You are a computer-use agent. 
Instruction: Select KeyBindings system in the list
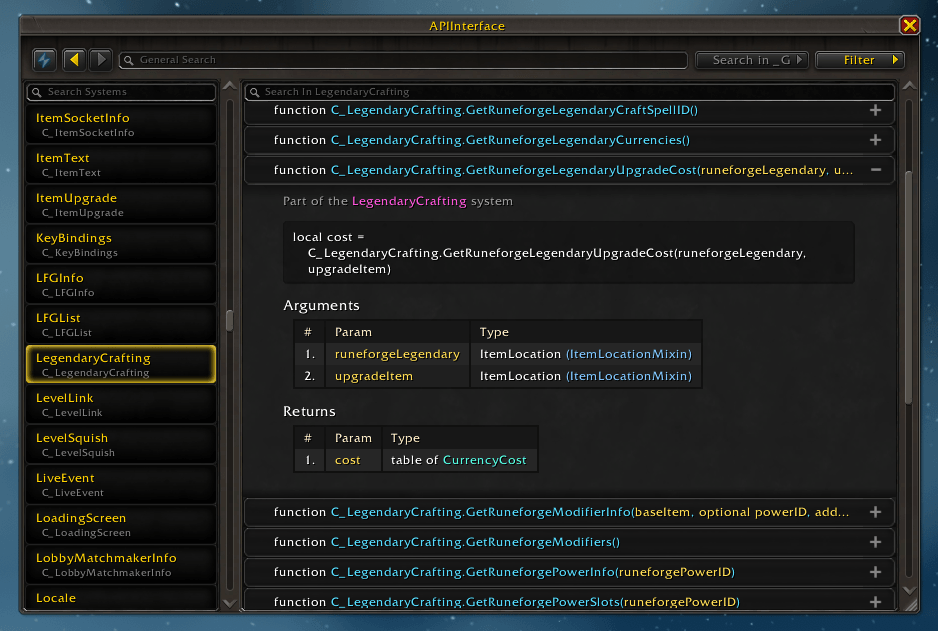click(x=121, y=245)
